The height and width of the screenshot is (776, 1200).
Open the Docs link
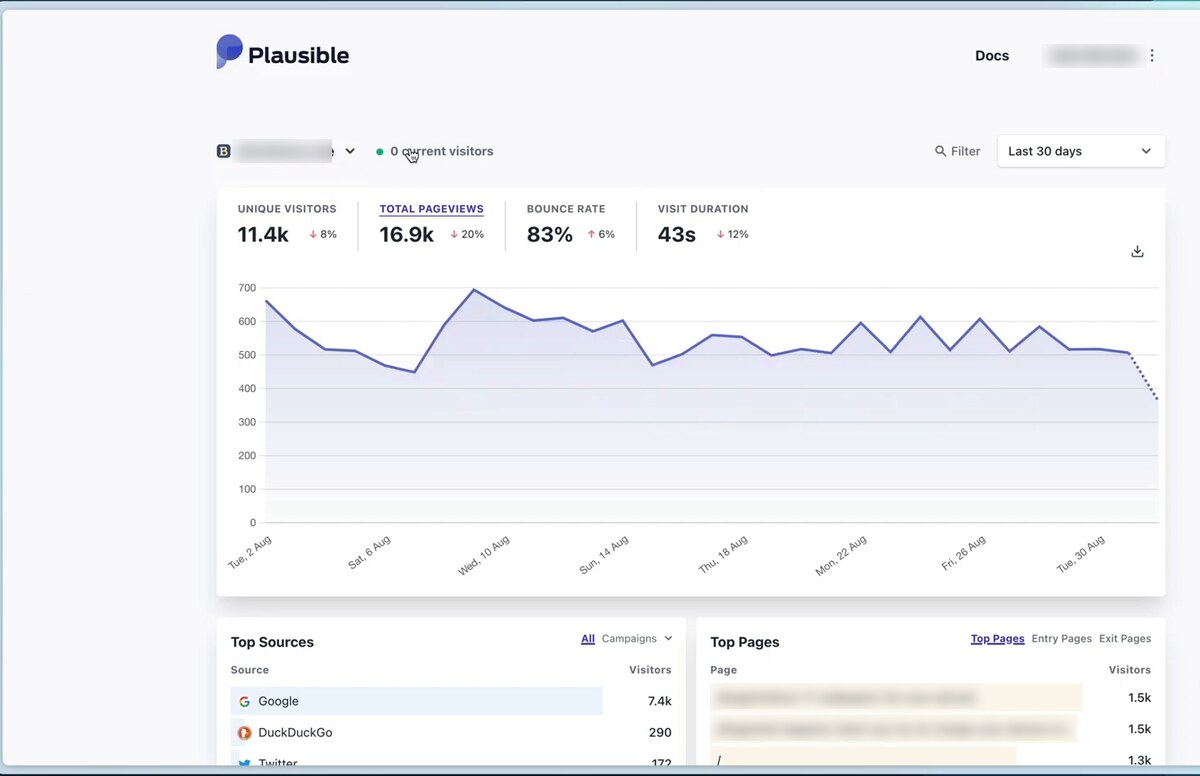[992, 56]
